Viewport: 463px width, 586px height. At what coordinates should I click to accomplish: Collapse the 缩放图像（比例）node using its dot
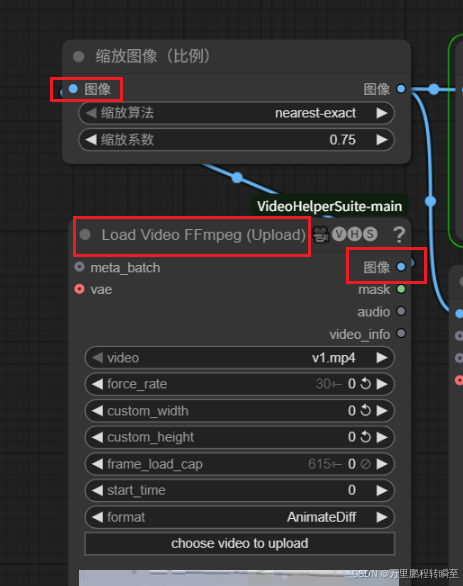(78, 57)
